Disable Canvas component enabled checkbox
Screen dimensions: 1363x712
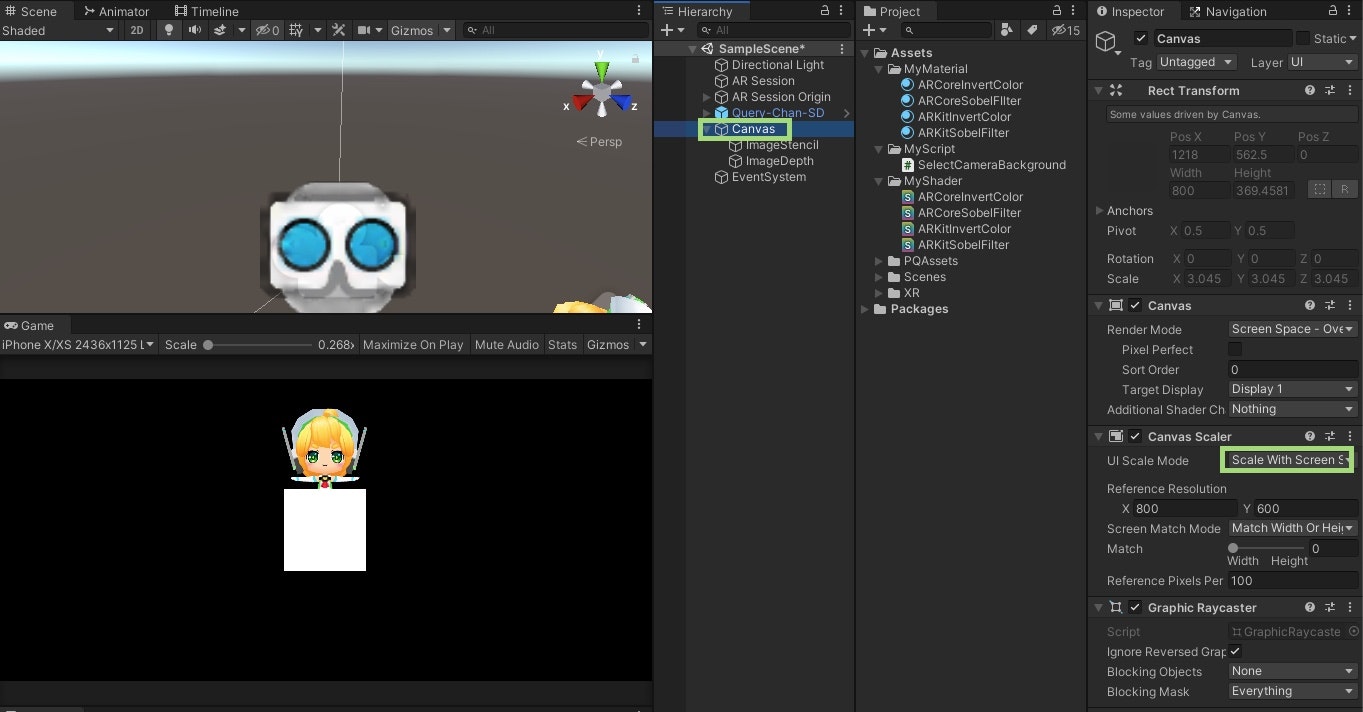click(x=1135, y=305)
